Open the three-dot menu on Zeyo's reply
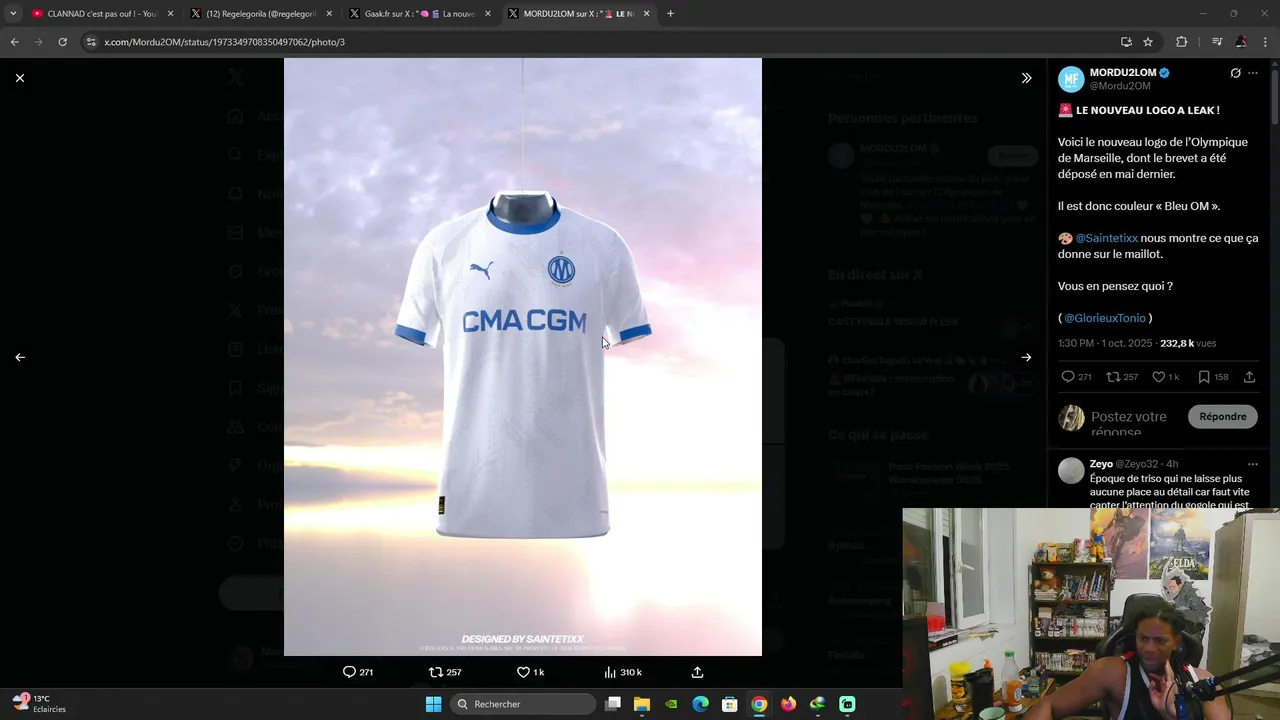Screen dimensions: 1280x720 pos(1253,464)
